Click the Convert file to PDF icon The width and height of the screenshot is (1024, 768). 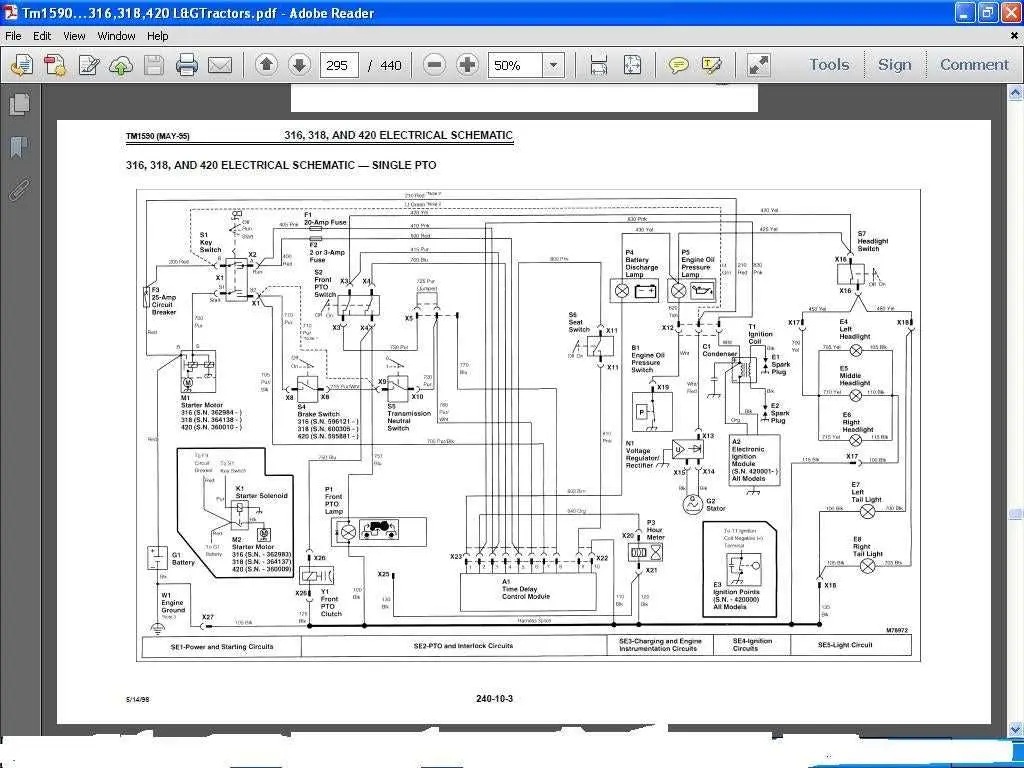click(x=55, y=65)
